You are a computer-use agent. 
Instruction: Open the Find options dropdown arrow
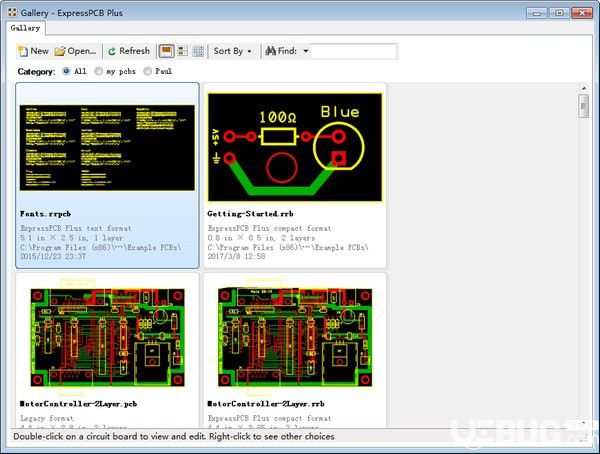click(306, 51)
